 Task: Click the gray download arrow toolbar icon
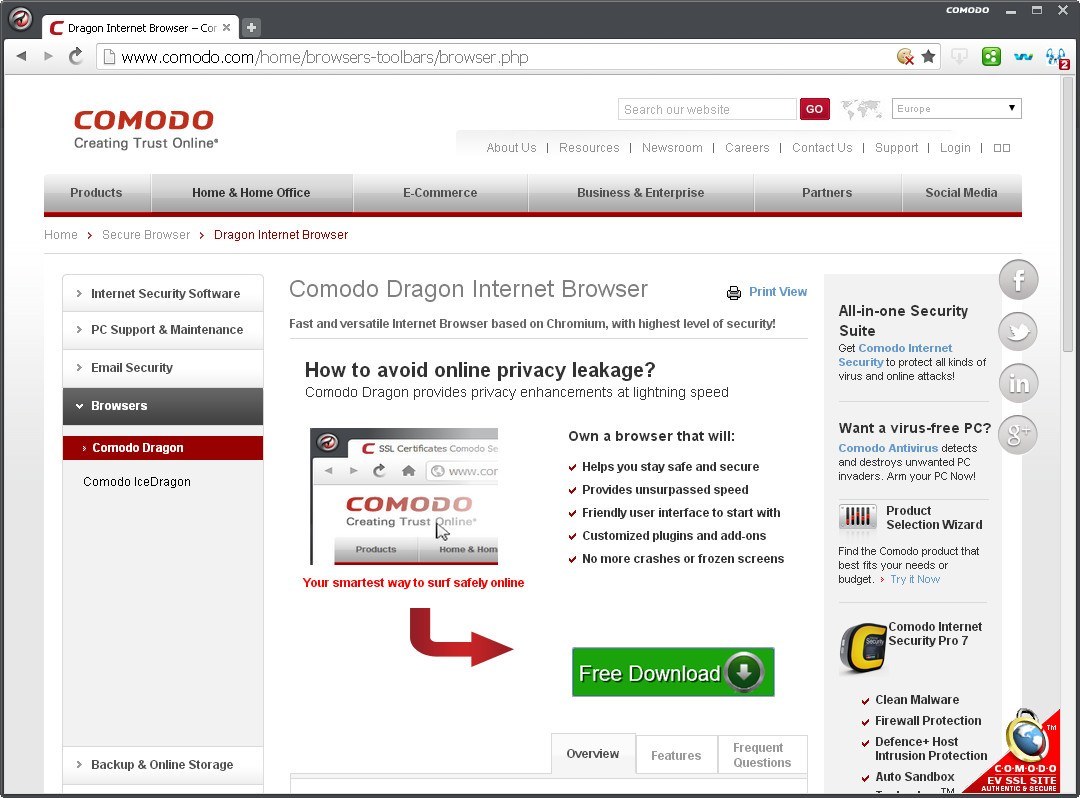coord(959,56)
